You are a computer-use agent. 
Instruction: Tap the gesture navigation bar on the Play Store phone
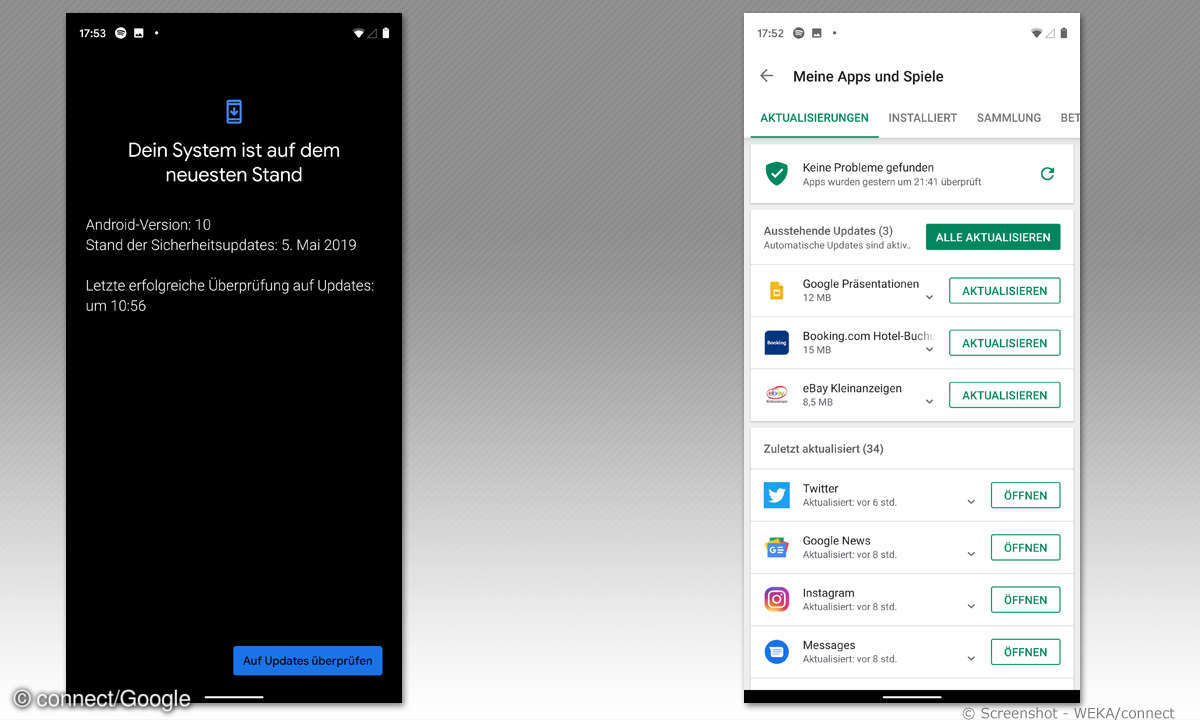pos(912,696)
